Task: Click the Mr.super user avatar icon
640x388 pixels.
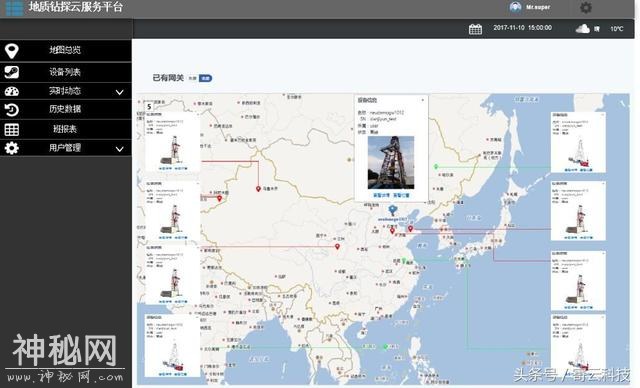Action: [x=515, y=7]
